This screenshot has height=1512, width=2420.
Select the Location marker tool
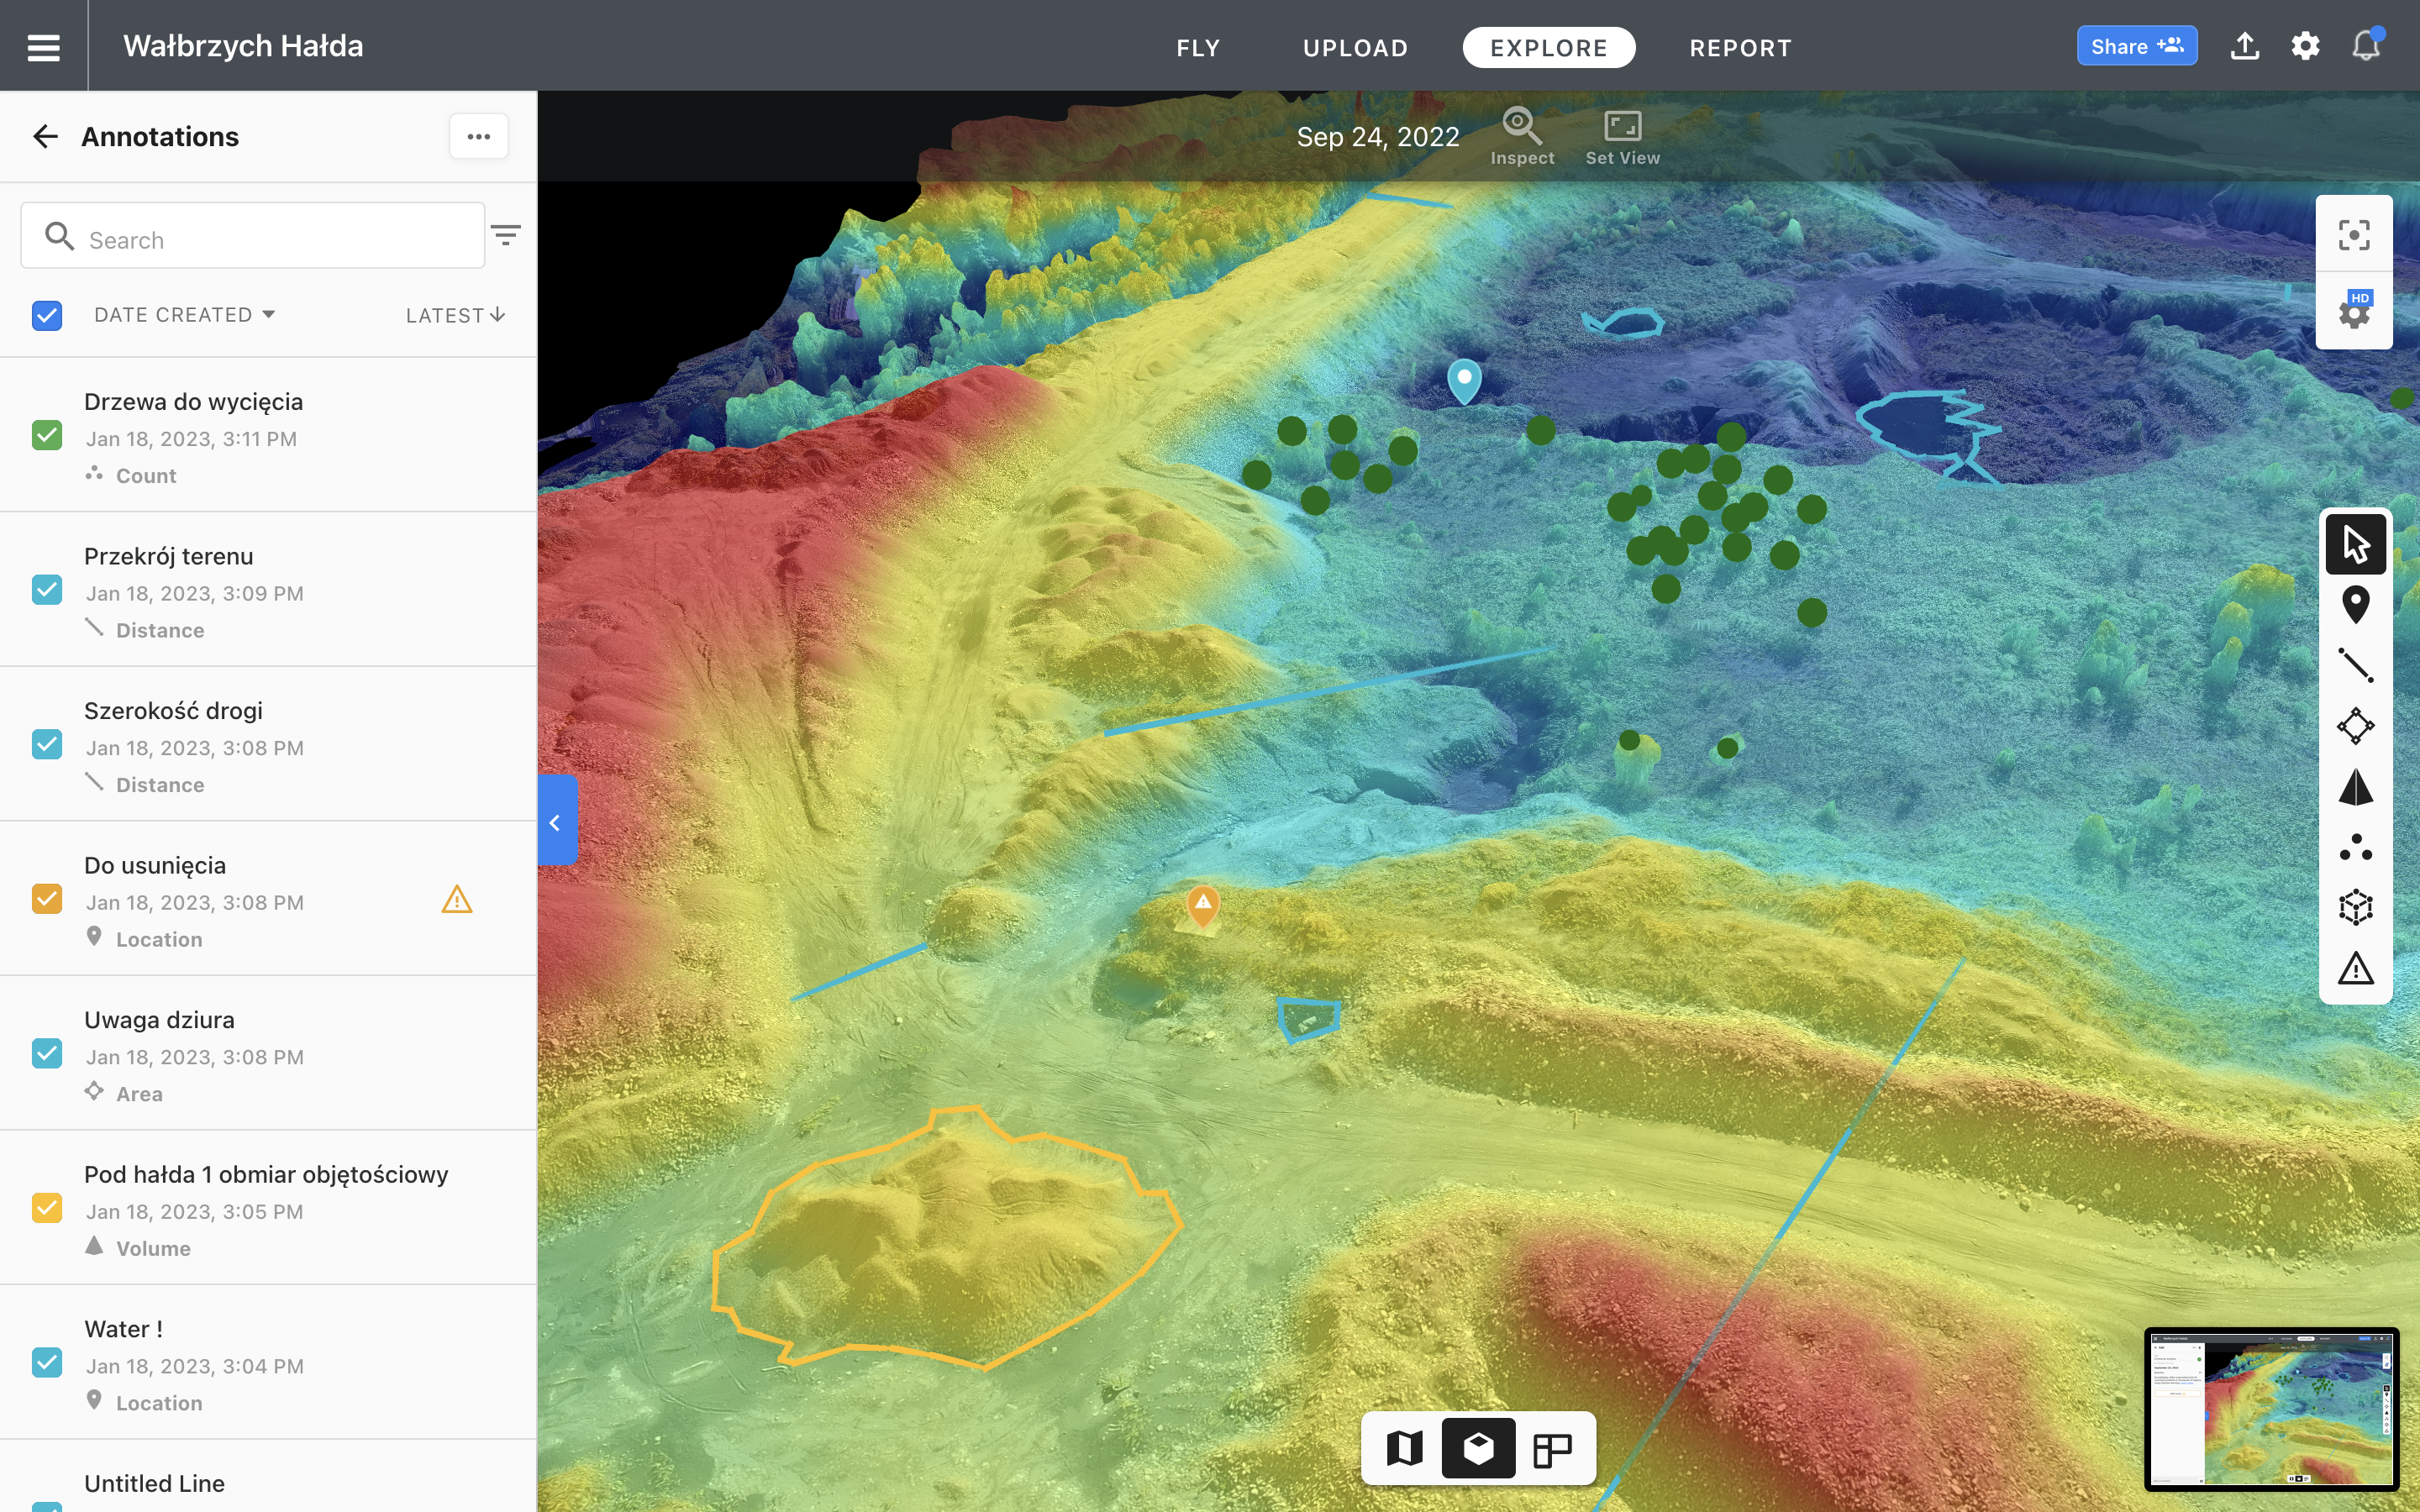(x=2355, y=605)
